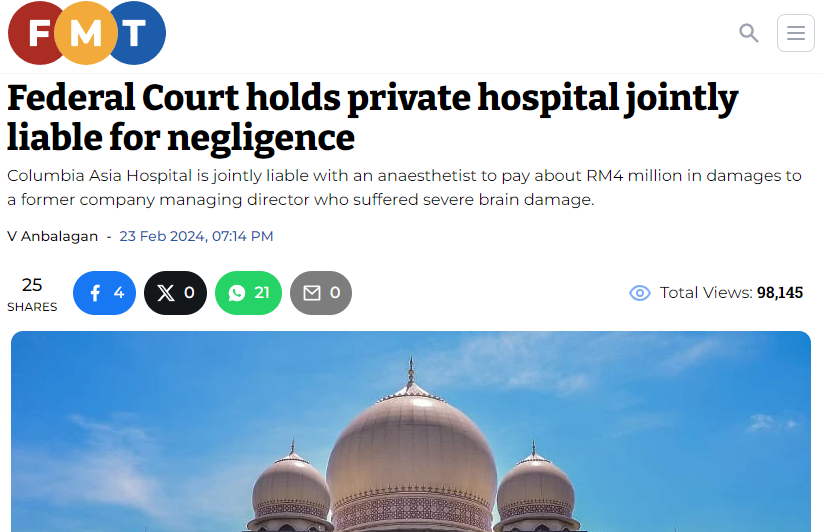Screen dimensions: 822x532
Task: Open the hamburger menu button
Action: click(x=796, y=33)
